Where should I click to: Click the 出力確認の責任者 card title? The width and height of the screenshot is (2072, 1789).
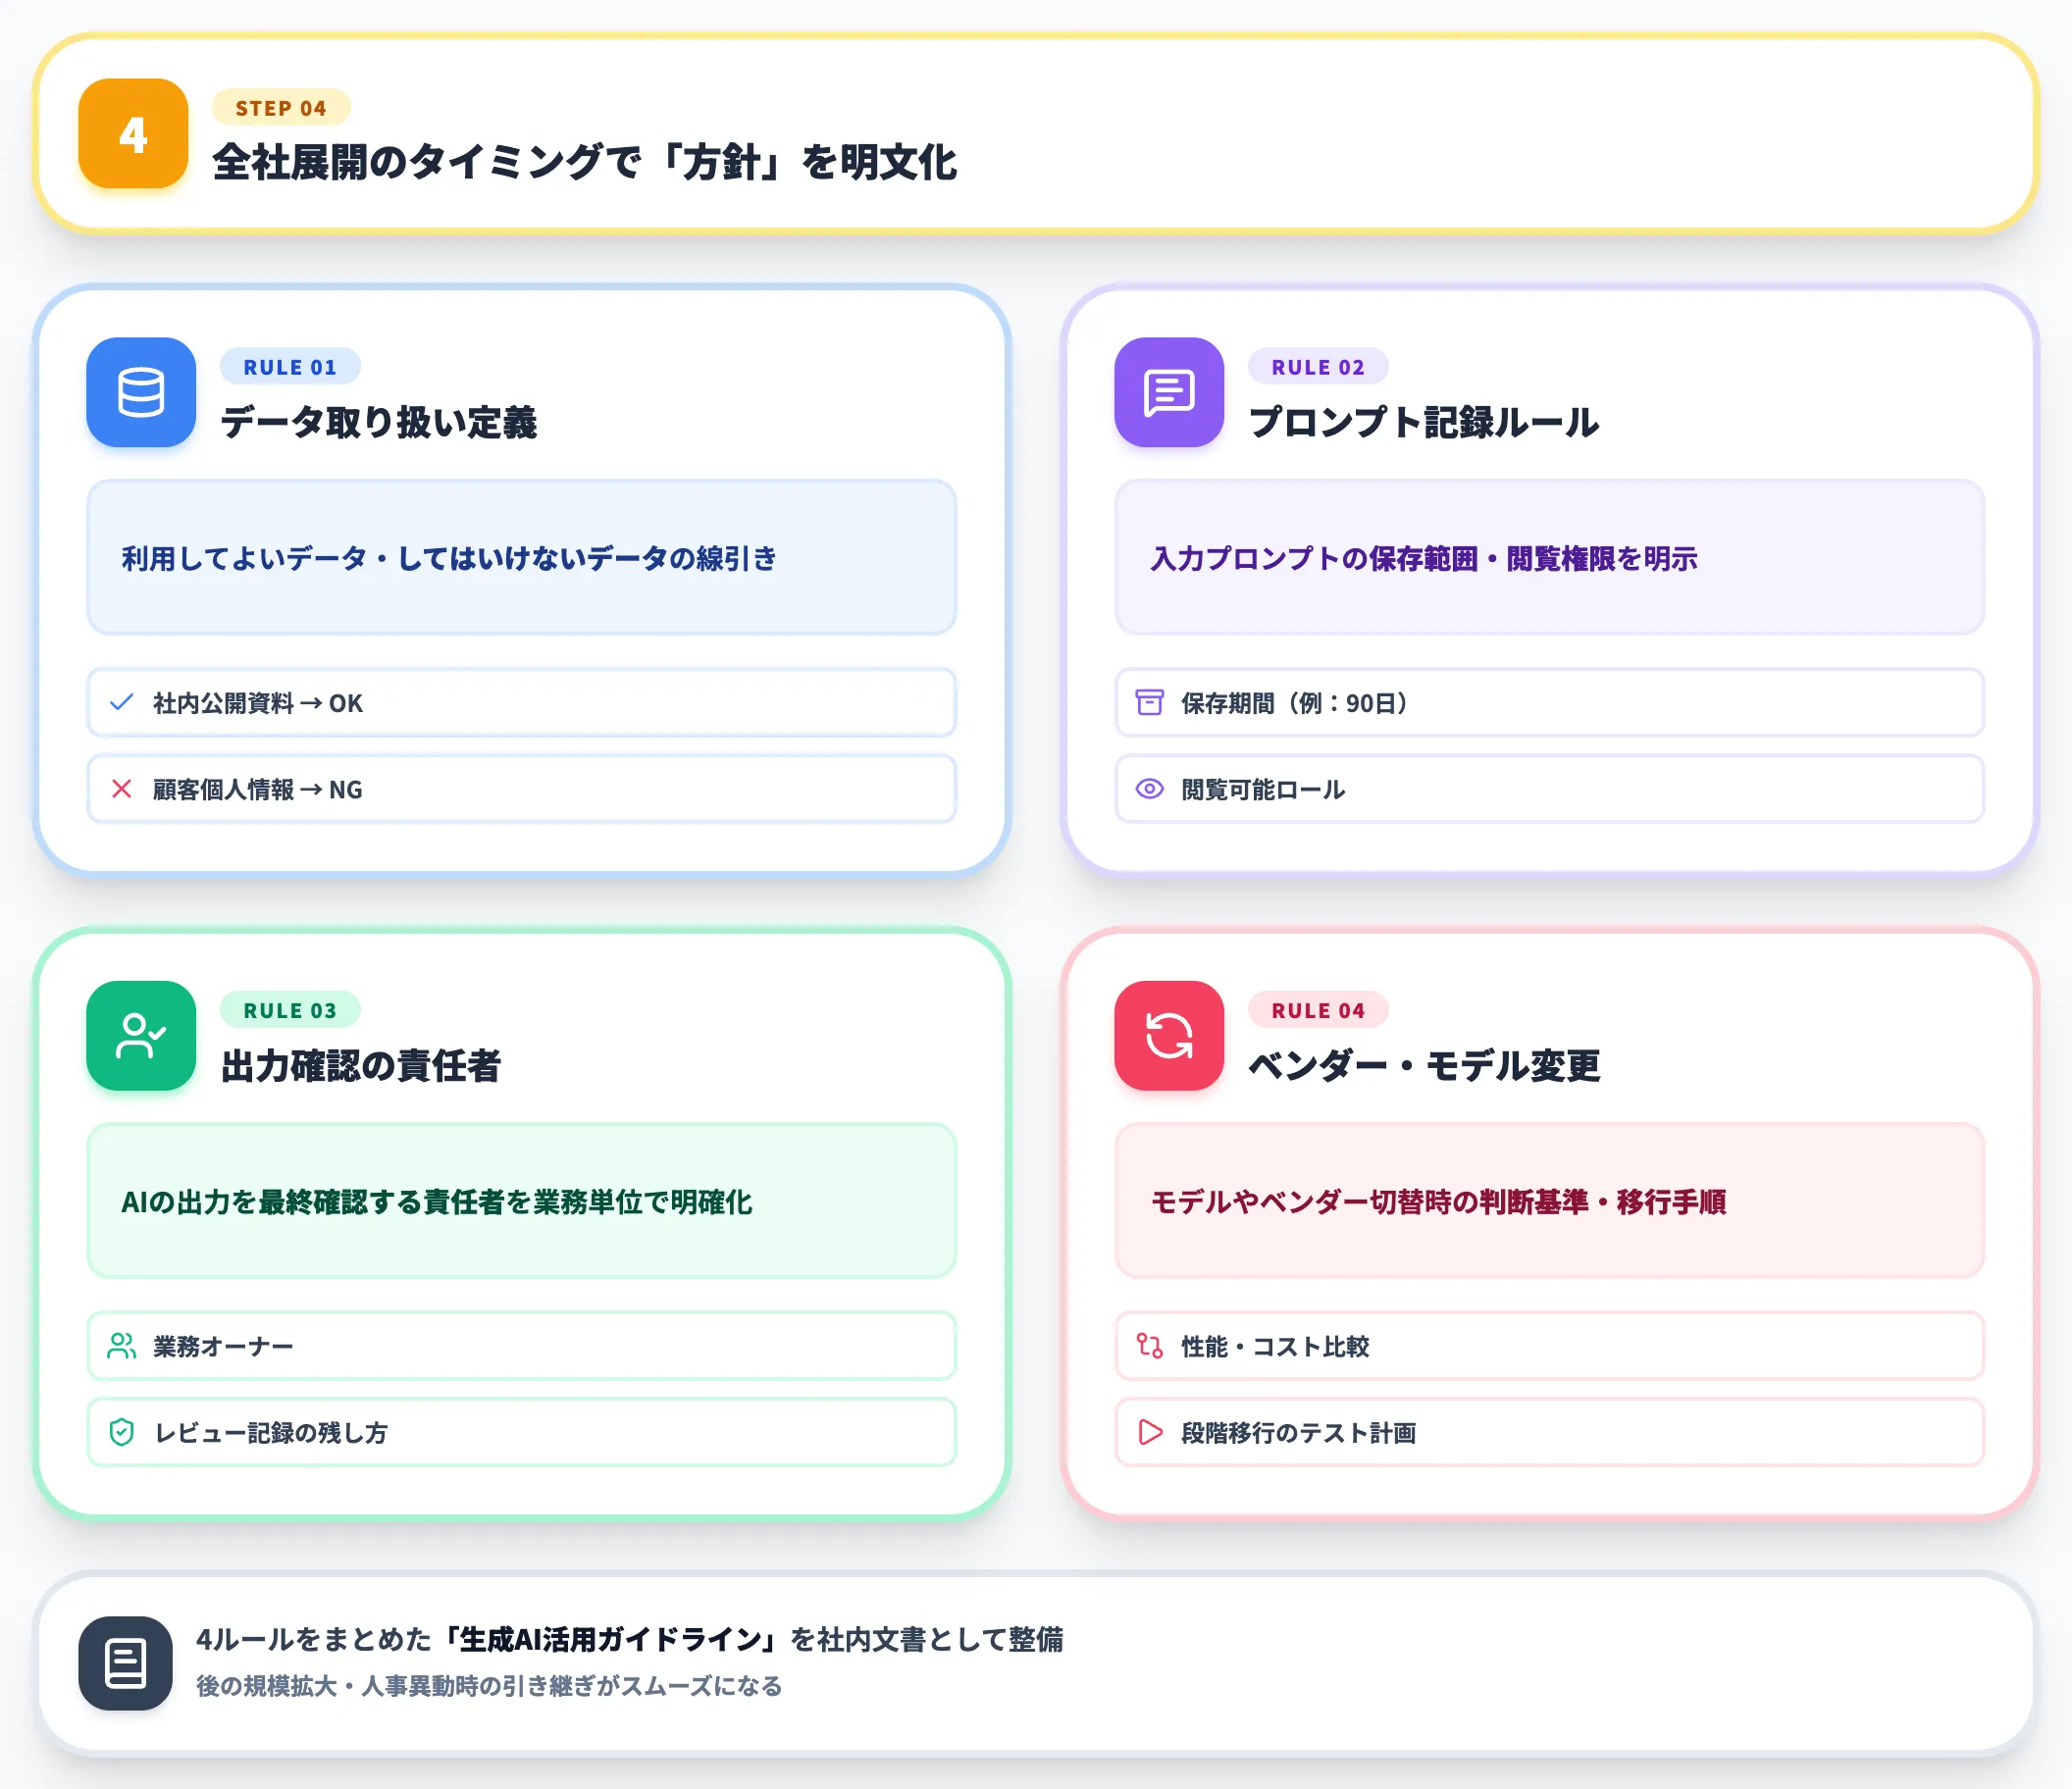361,1065
